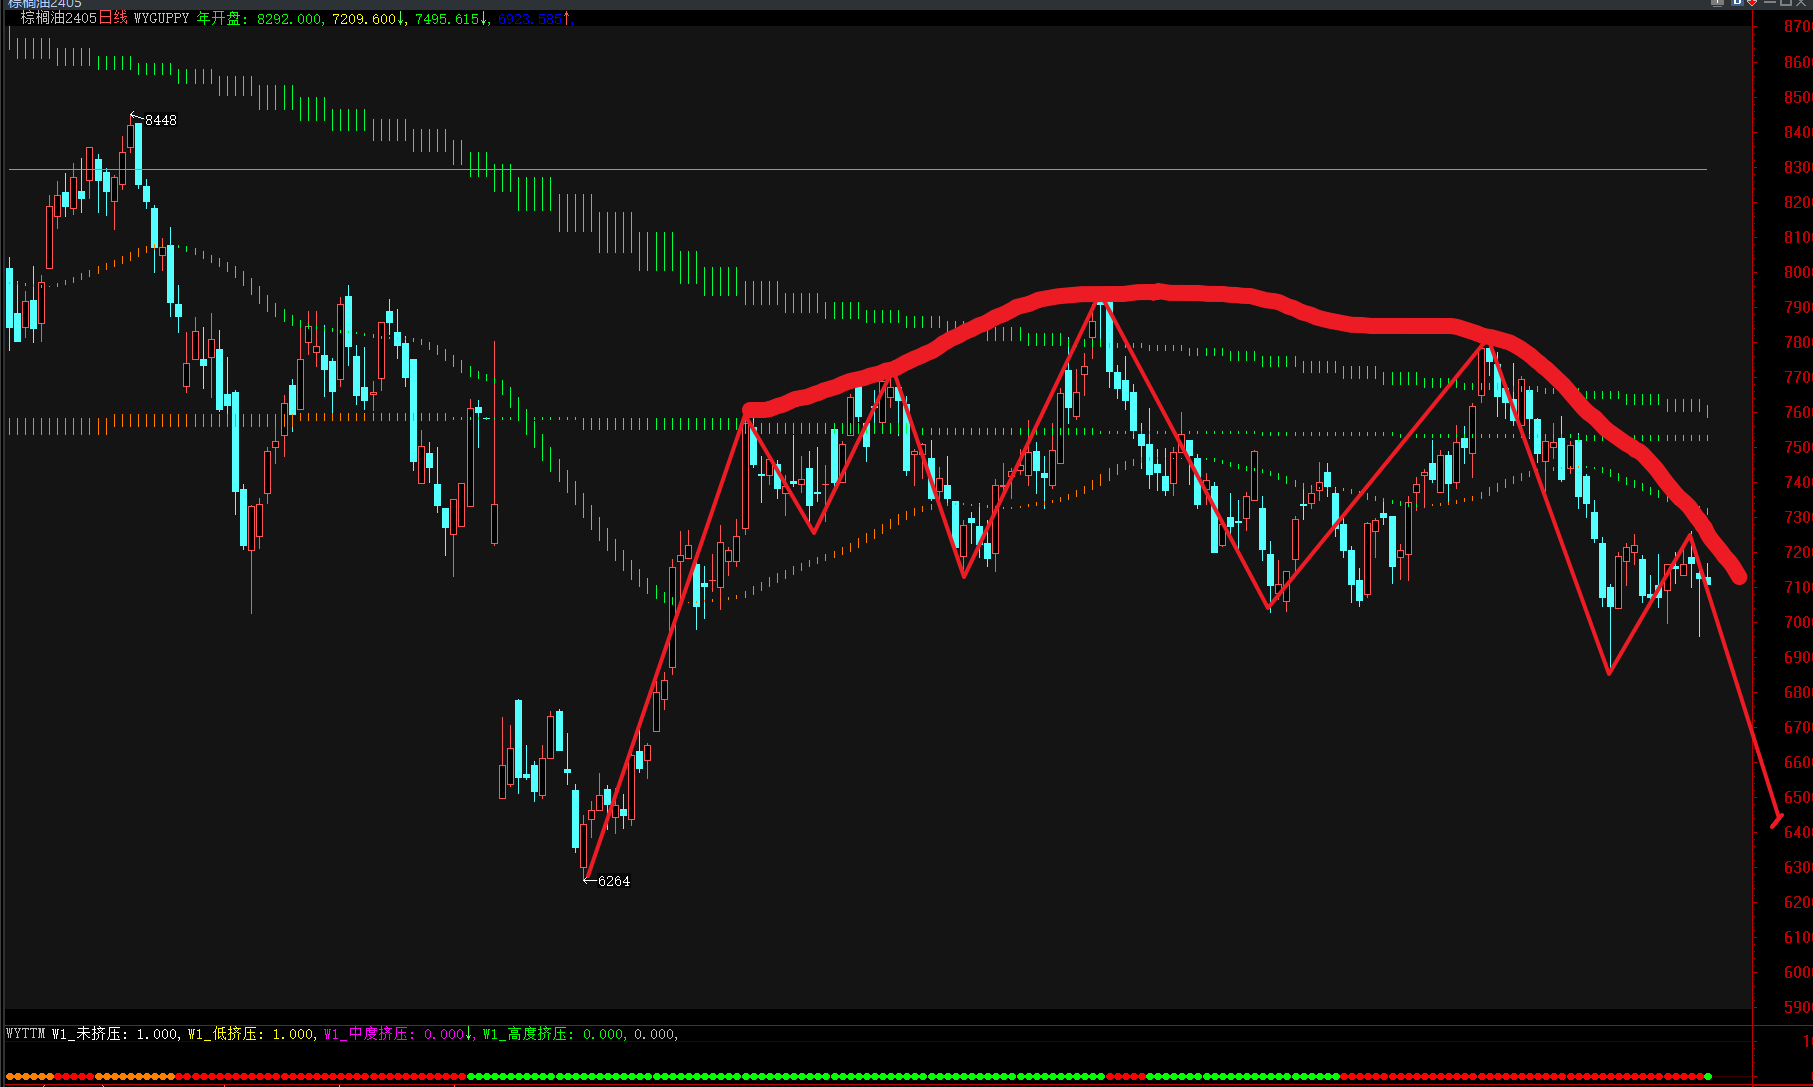Click the 年开盘 green label

(222, 19)
